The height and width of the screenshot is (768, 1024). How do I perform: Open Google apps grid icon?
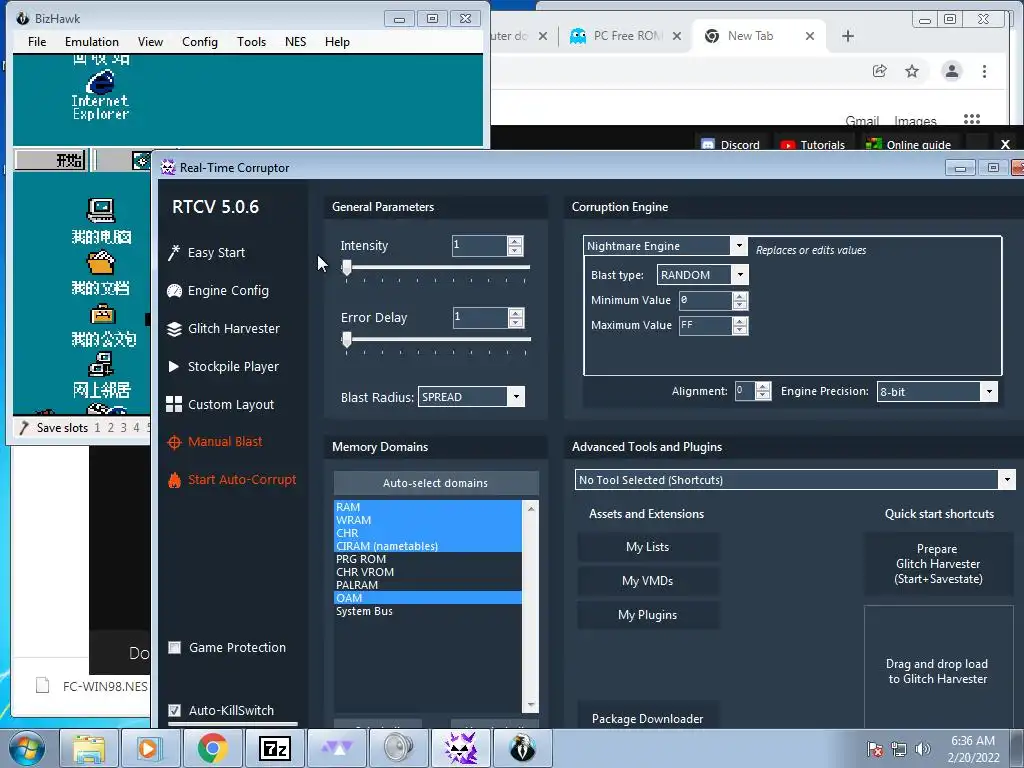click(972, 119)
